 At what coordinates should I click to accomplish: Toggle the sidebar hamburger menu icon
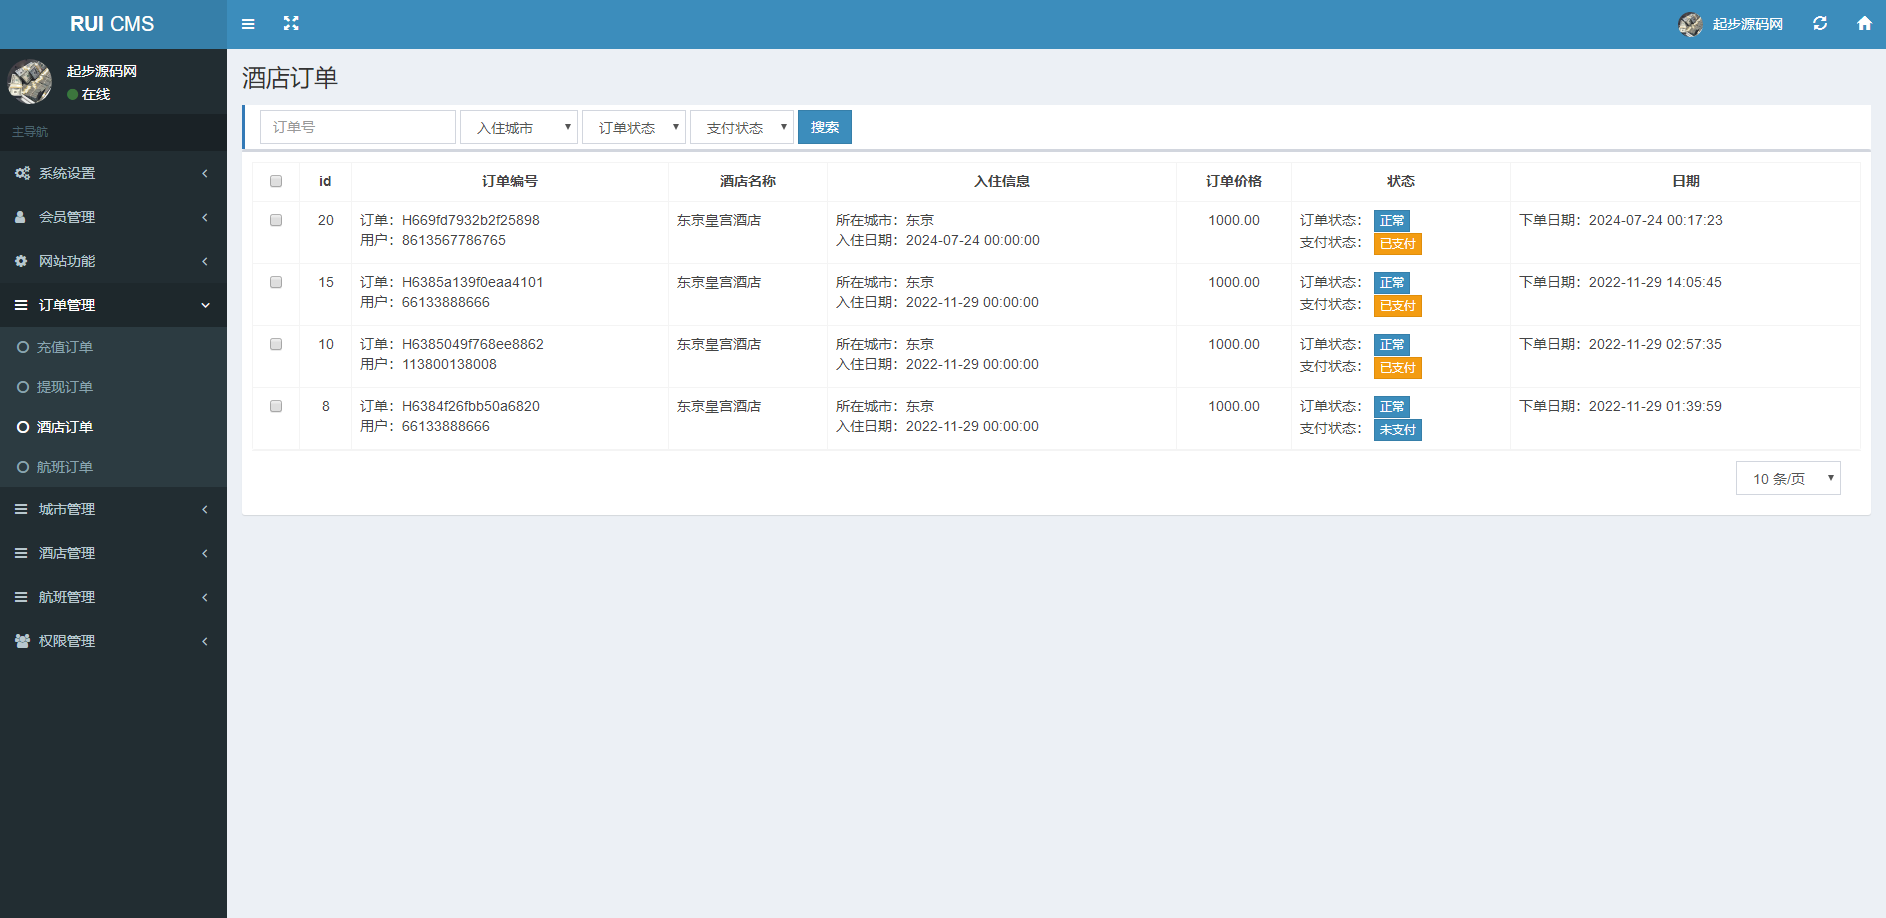click(x=248, y=24)
